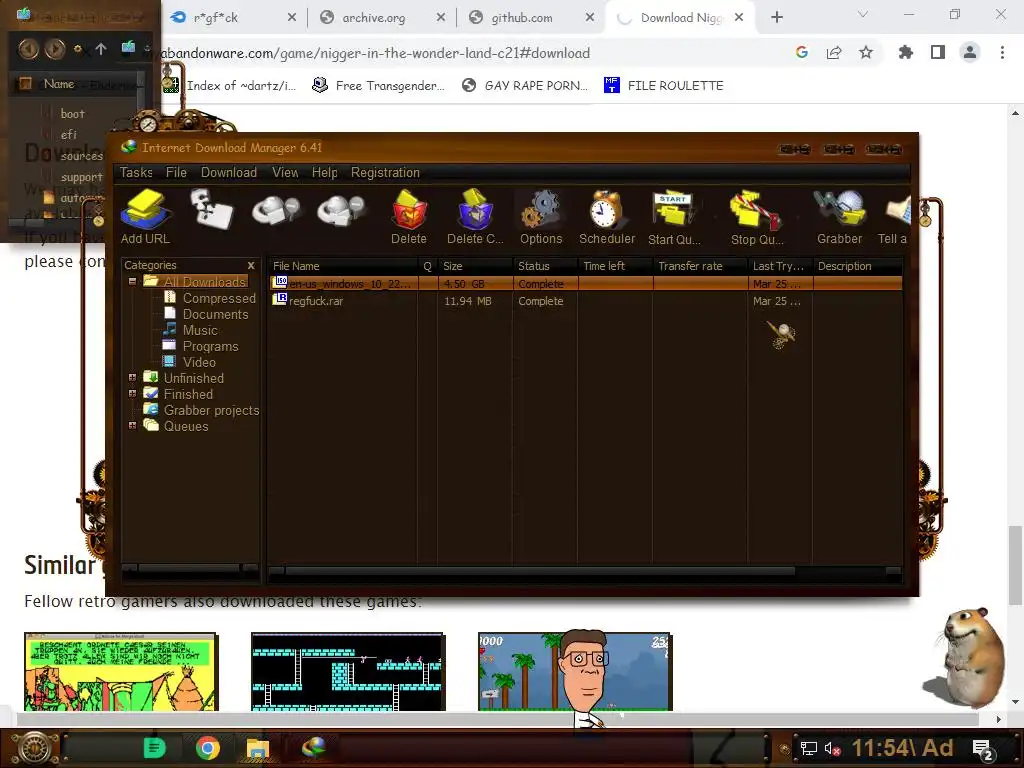Screen dimensions: 1024x768
Task: Open the Chrome profile avatar
Action: click(970, 53)
